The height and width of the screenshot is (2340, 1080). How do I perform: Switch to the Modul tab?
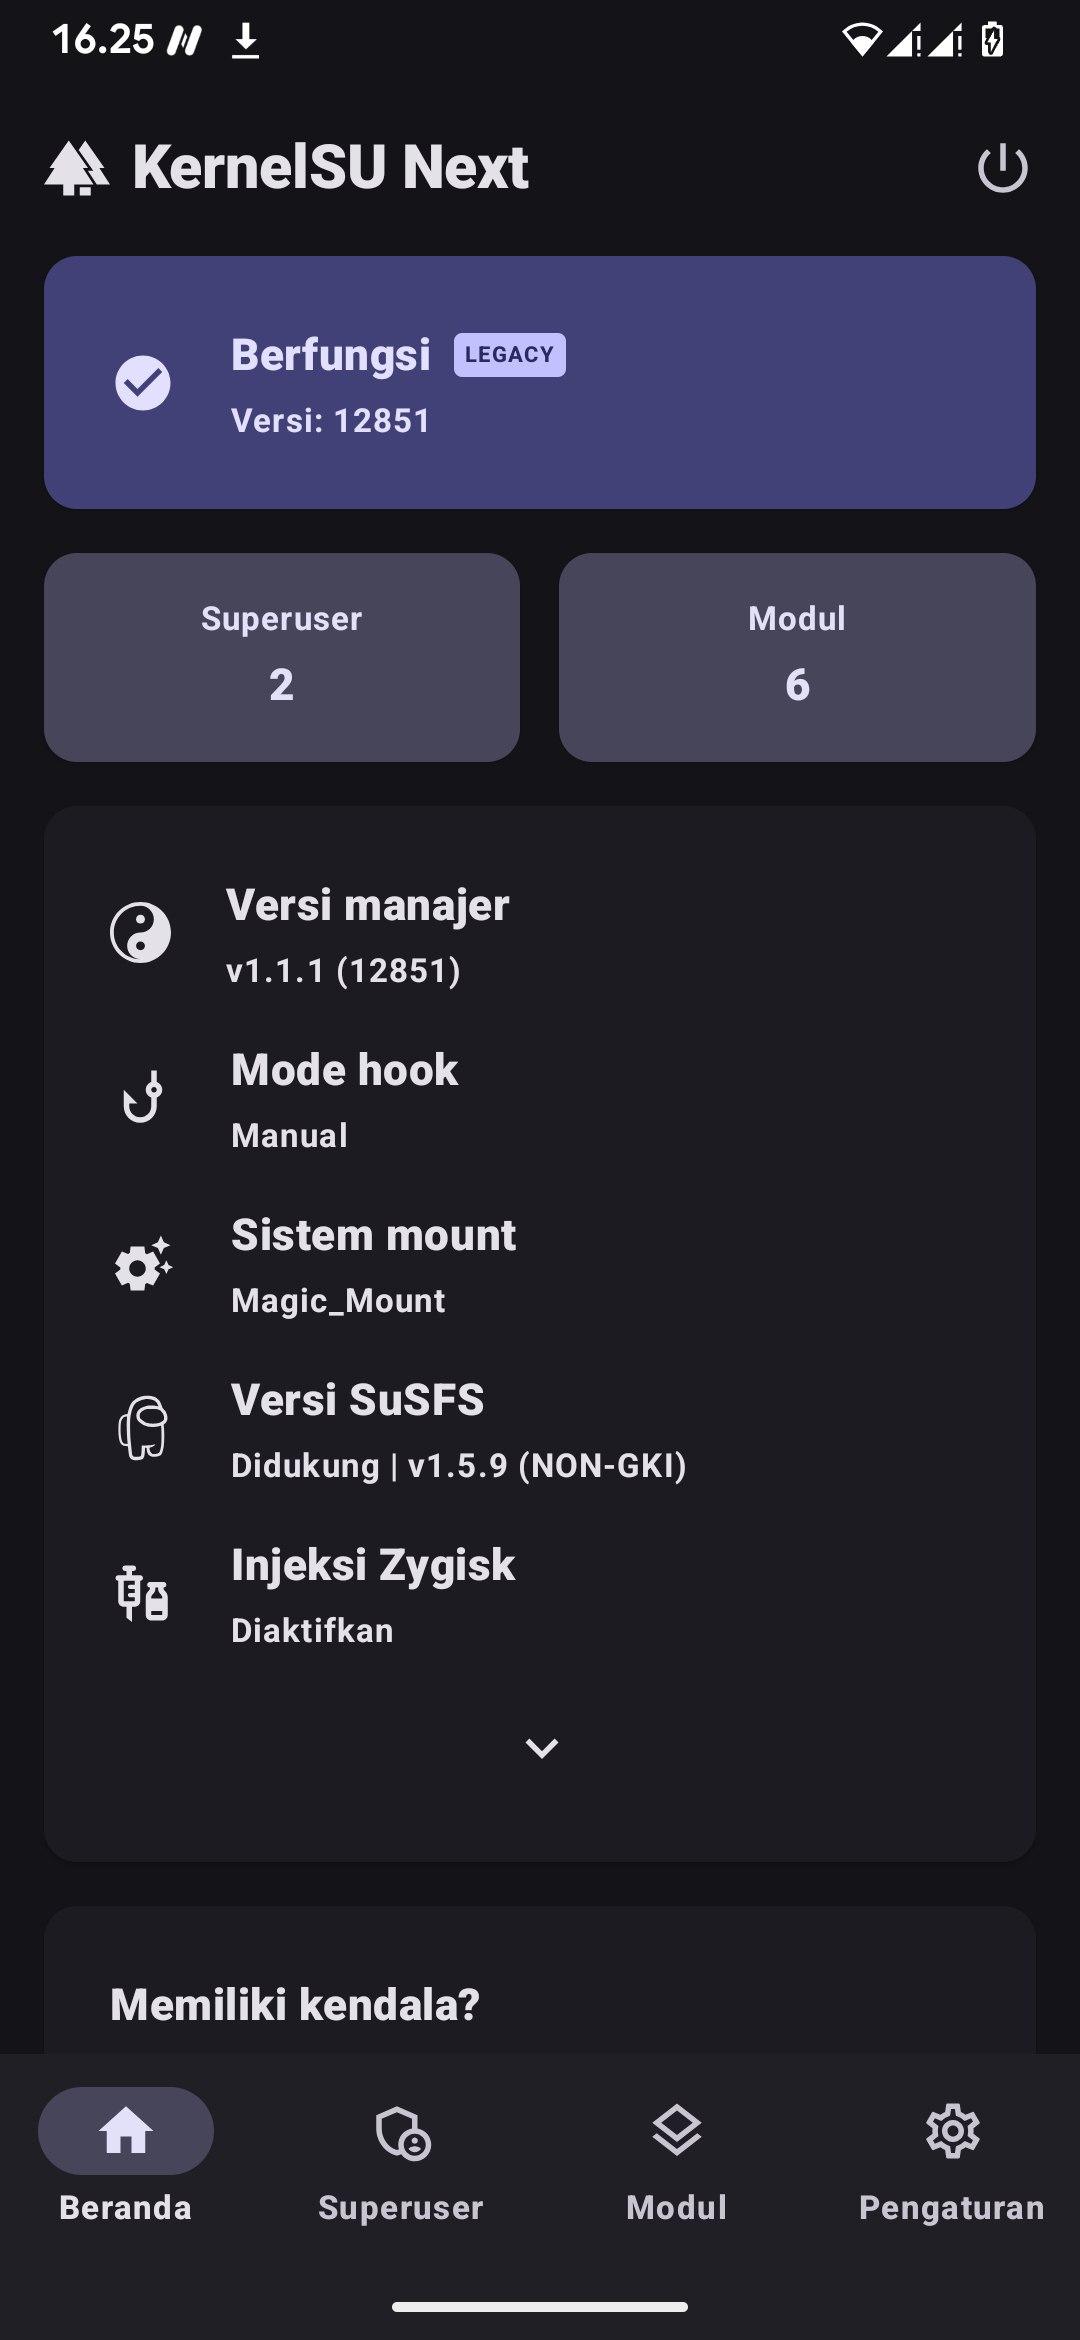(677, 2153)
